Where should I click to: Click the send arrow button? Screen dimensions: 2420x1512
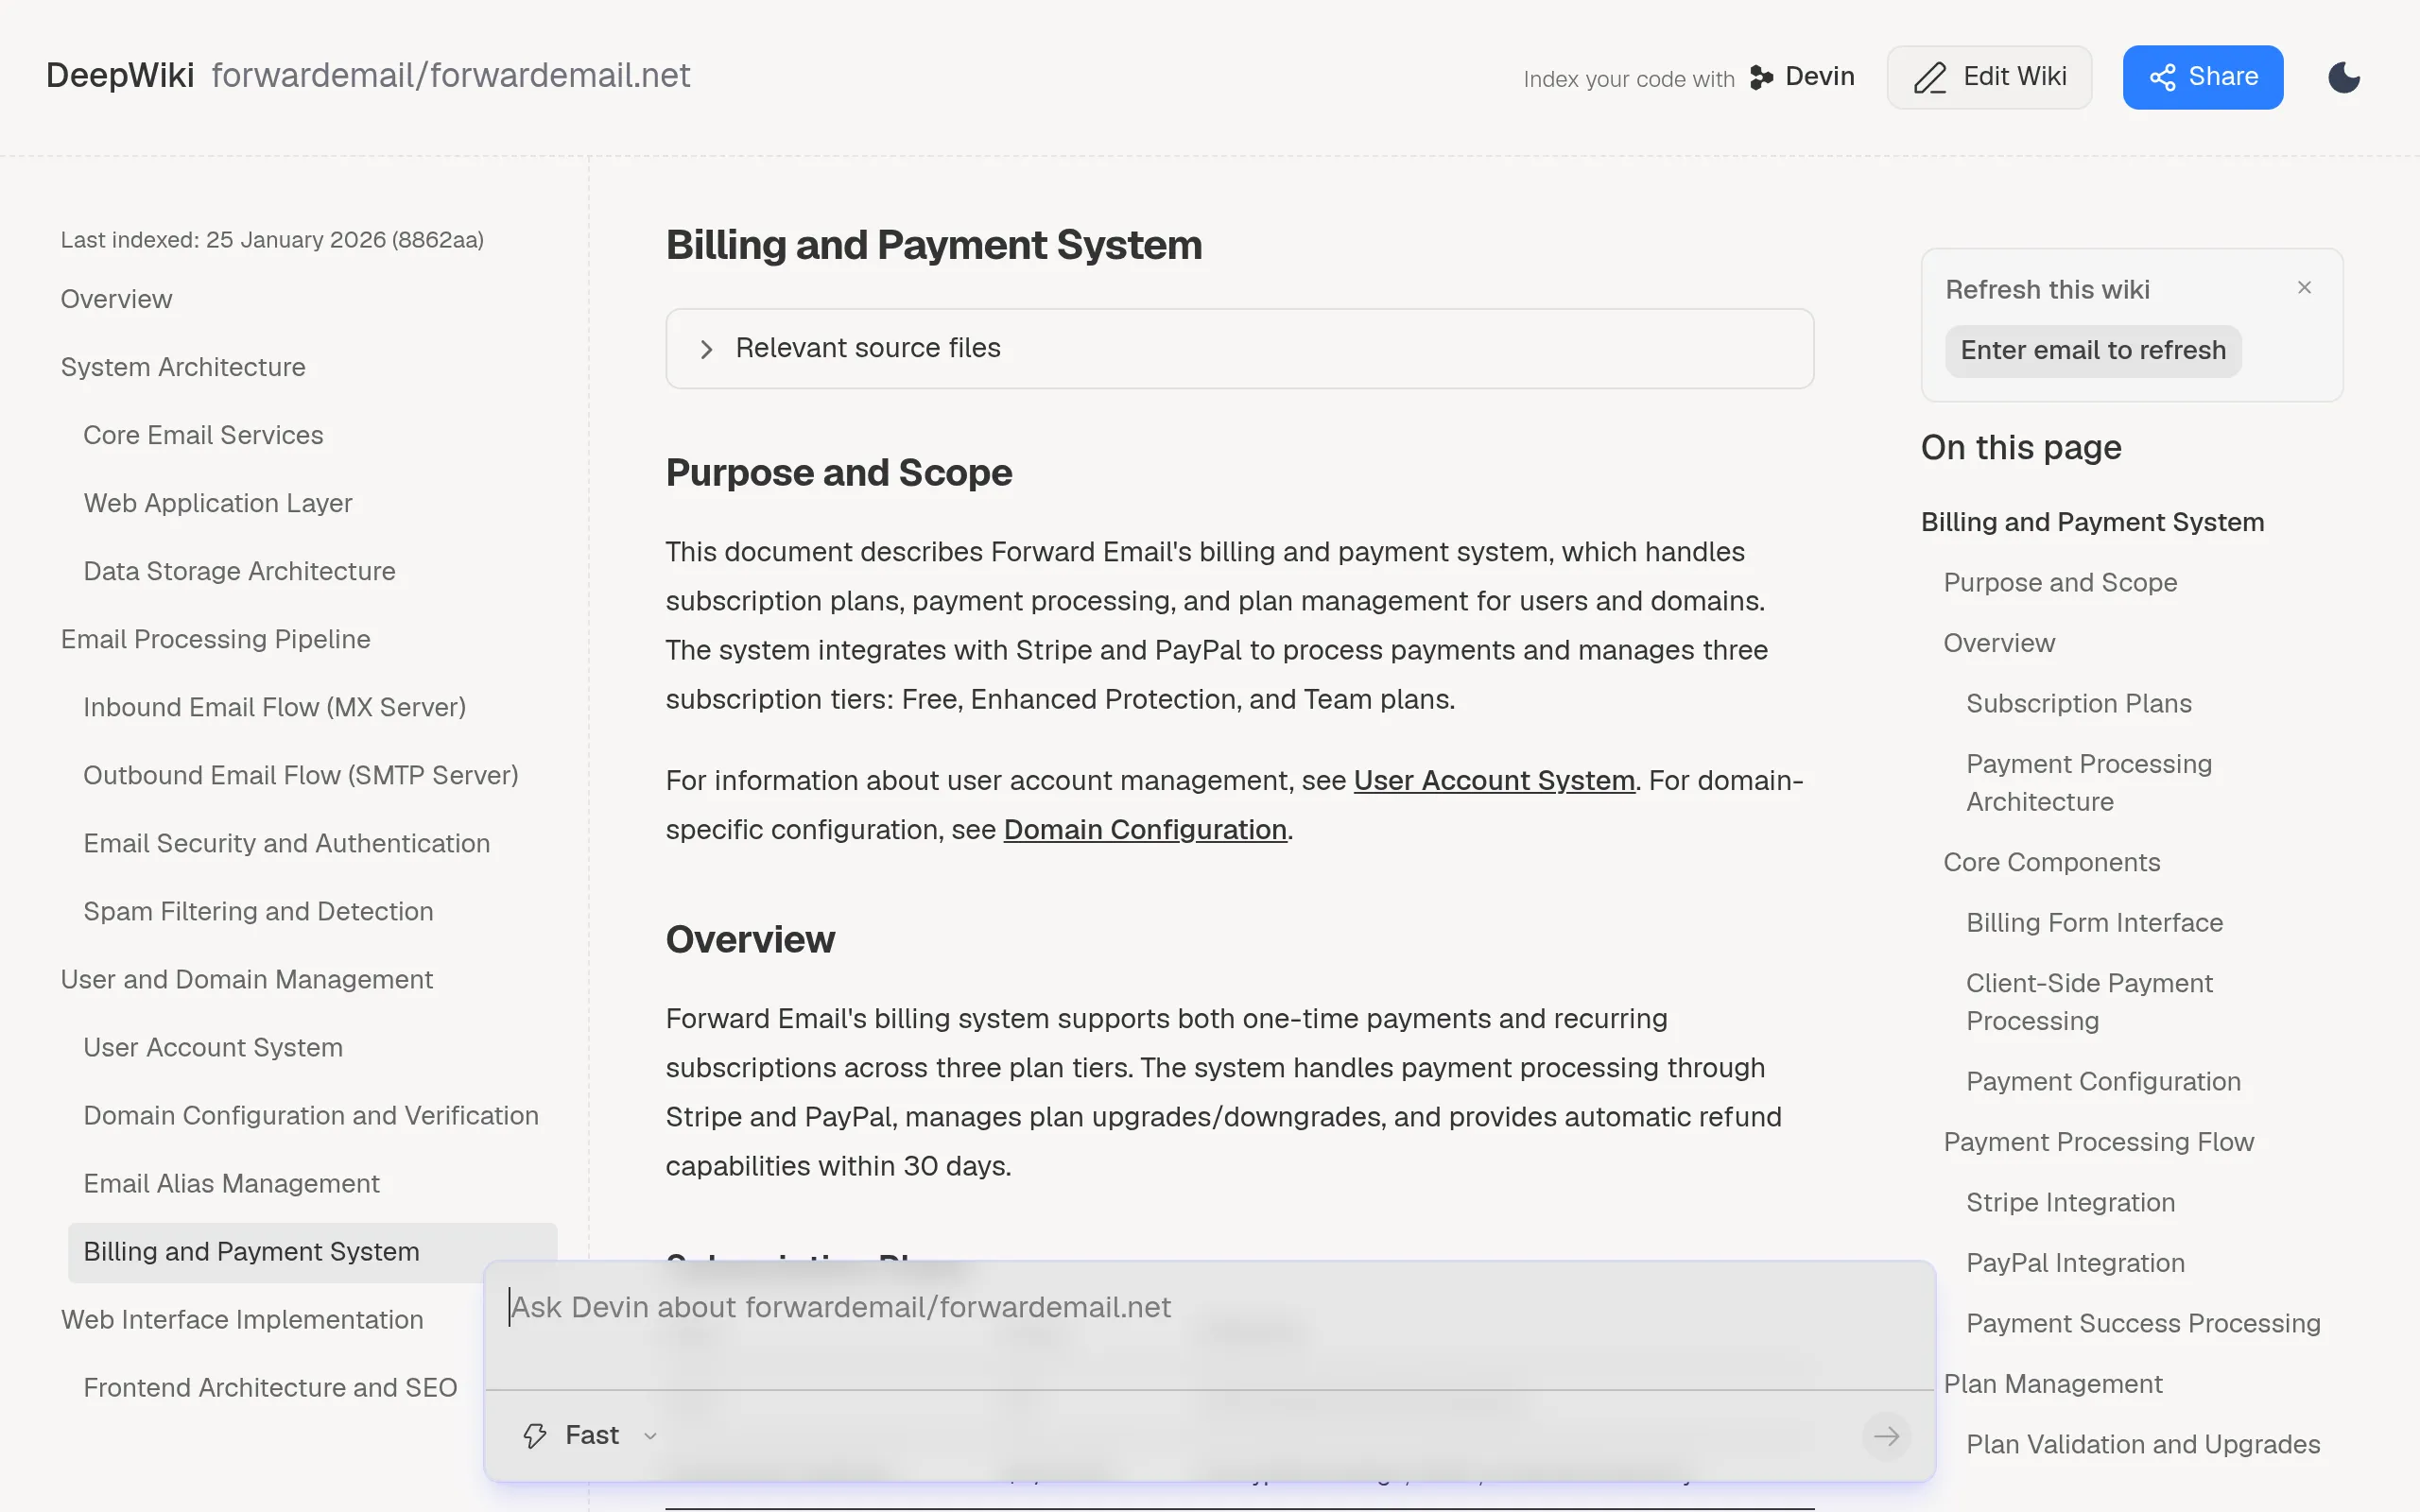click(1886, 1436)
